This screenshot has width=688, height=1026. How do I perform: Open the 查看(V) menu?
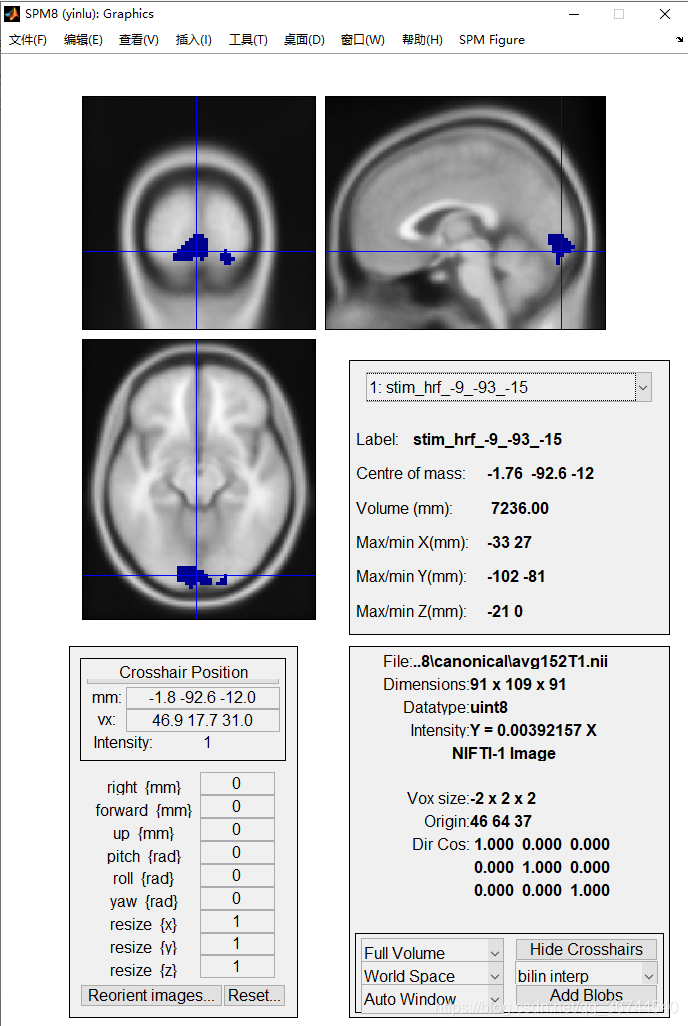[x=139, y=40]
